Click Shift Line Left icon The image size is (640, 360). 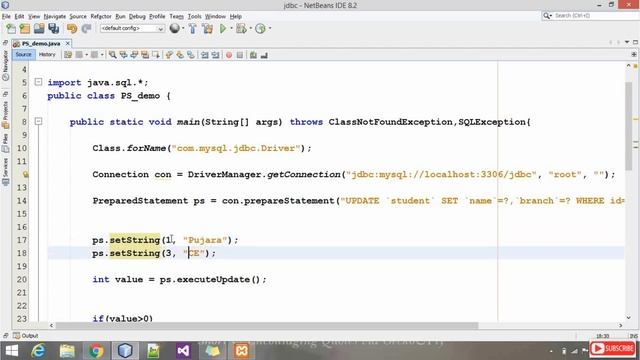(x=204, y=55)
